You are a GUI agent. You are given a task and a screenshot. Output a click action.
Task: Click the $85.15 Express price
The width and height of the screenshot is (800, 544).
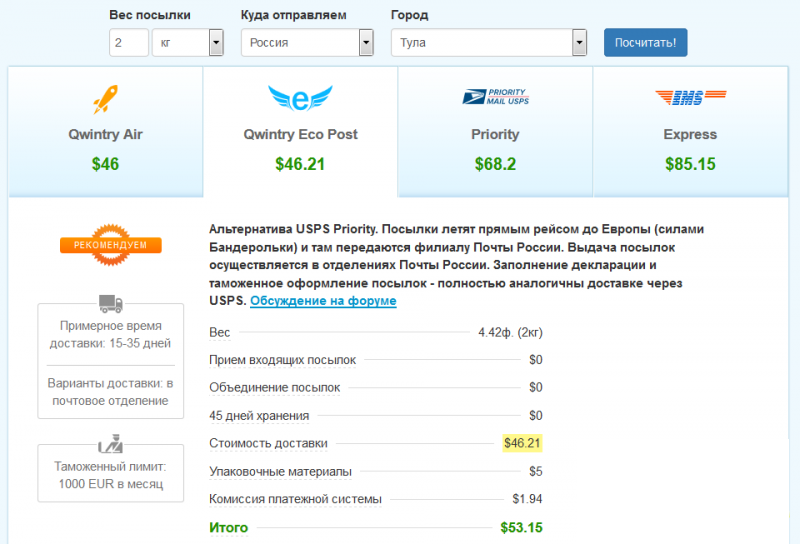tap(690, 164)
